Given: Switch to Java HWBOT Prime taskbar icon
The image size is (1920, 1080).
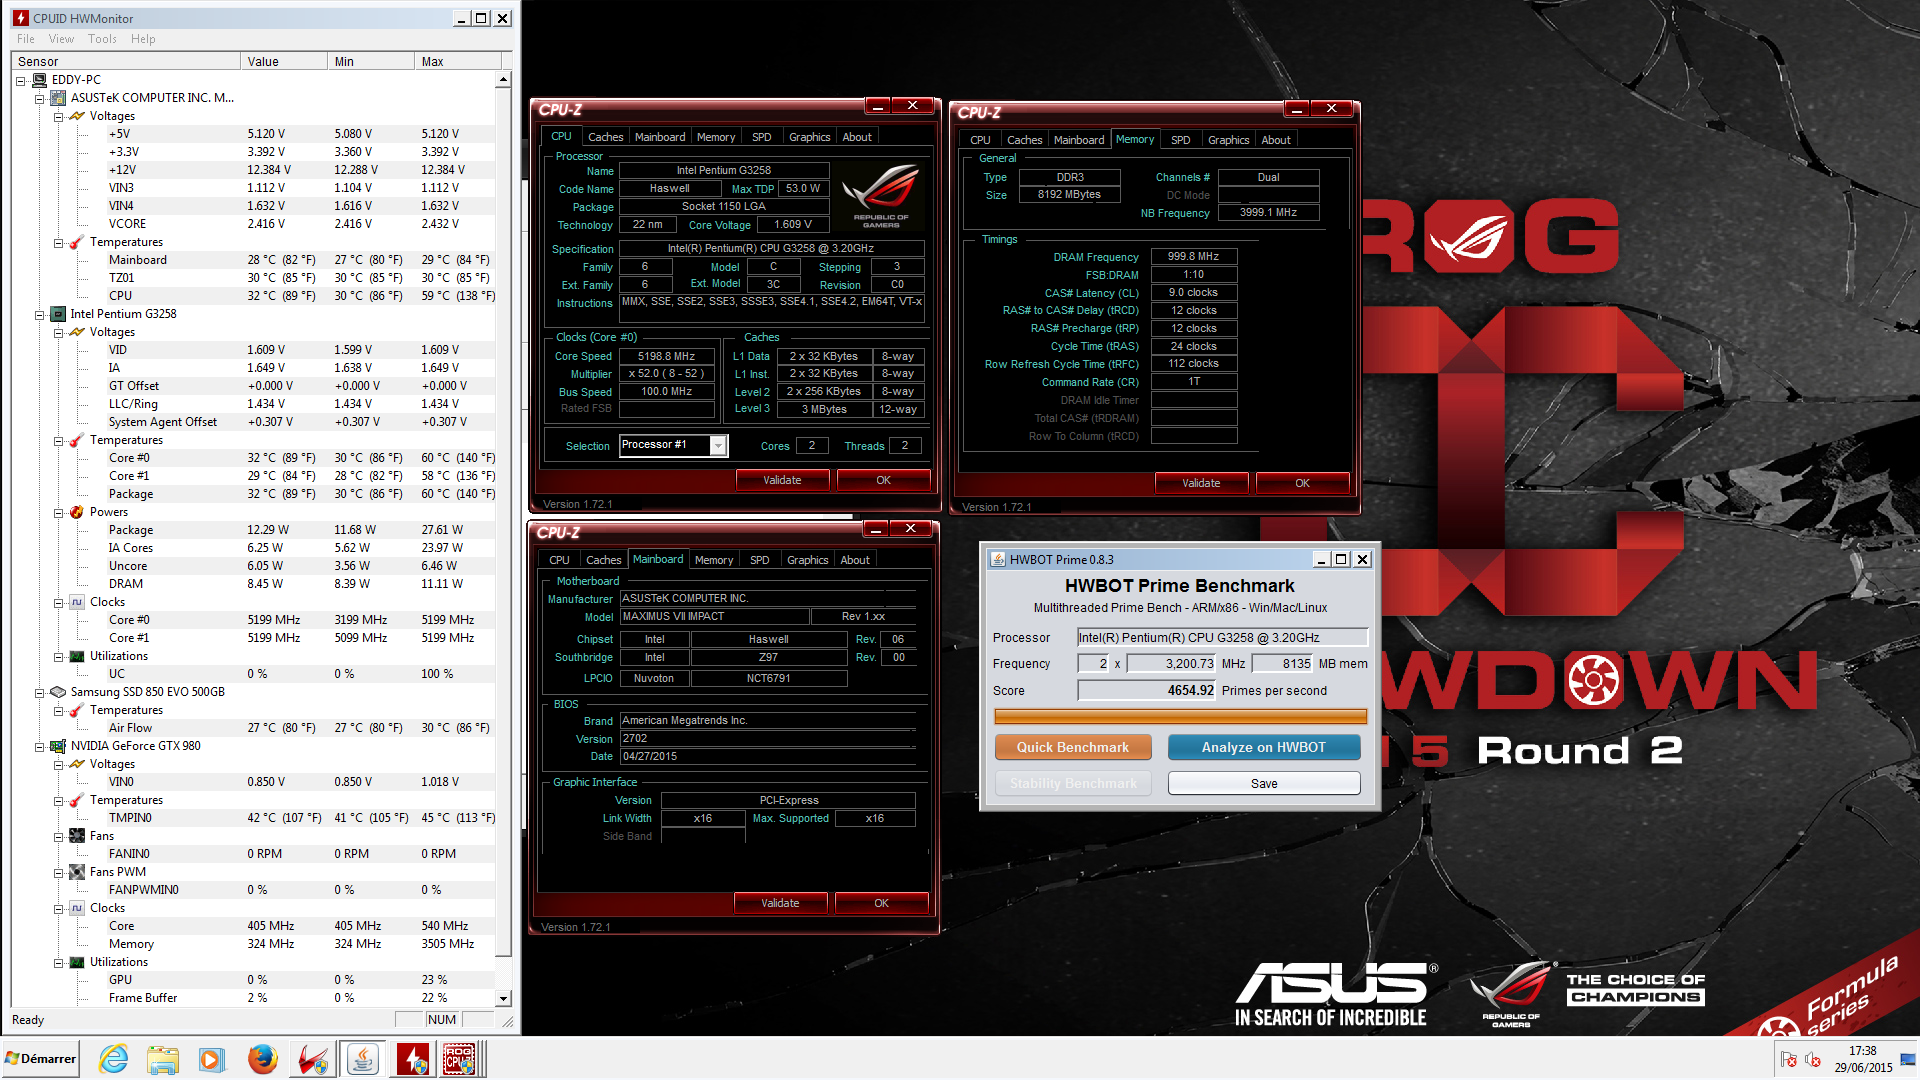Looking at the screenshot, I should click(x=362, y=1059).
